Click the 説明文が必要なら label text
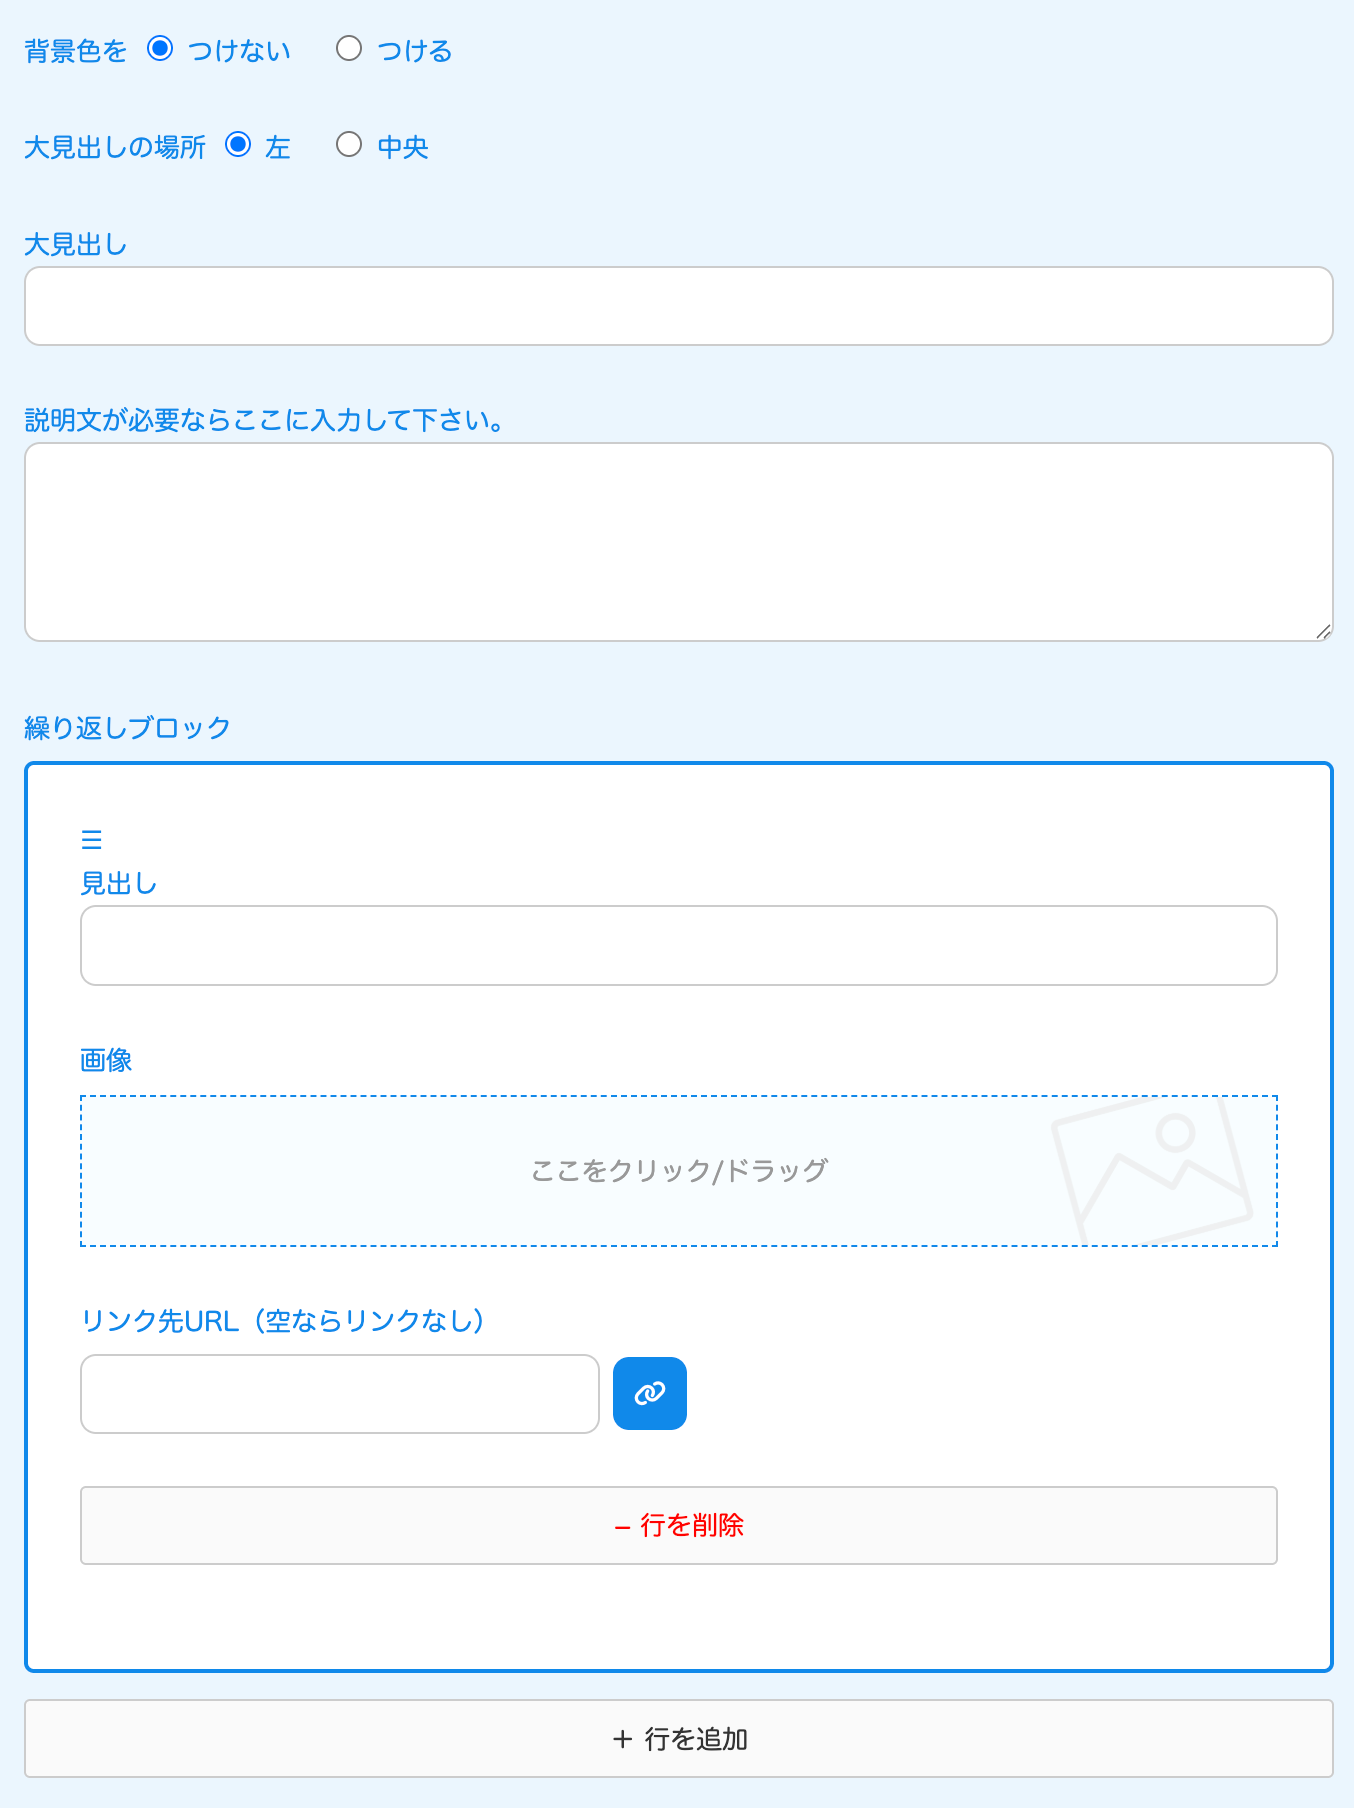The image size is (1354, 1808). (x=264, y=420)
